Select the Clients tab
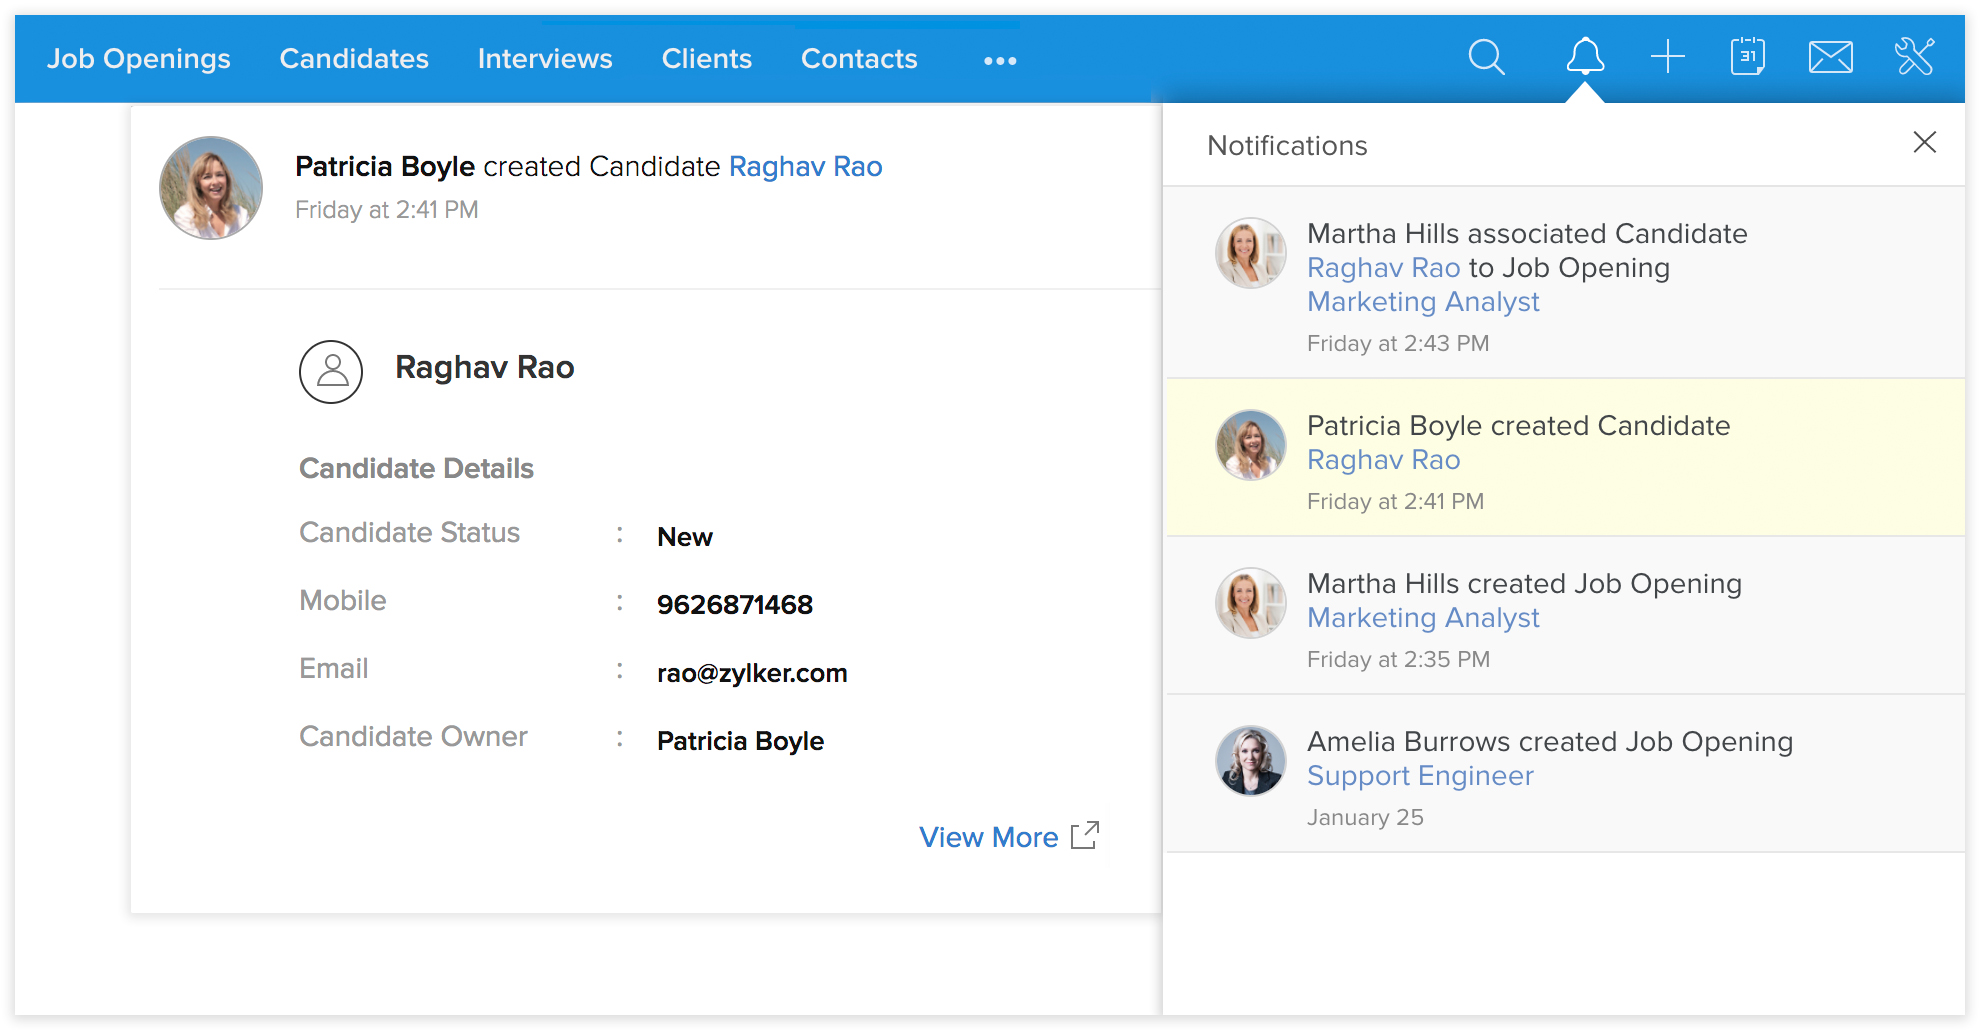This screenshot has height=1030, width=1980. 706,59
